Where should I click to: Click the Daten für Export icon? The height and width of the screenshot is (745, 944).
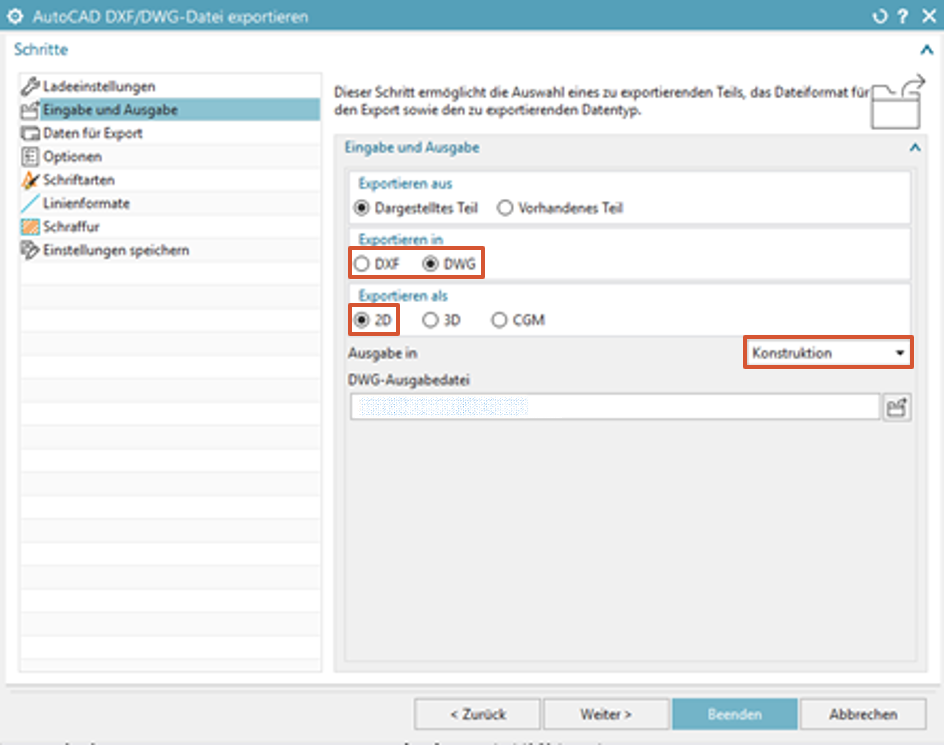(x=31, y=133)
